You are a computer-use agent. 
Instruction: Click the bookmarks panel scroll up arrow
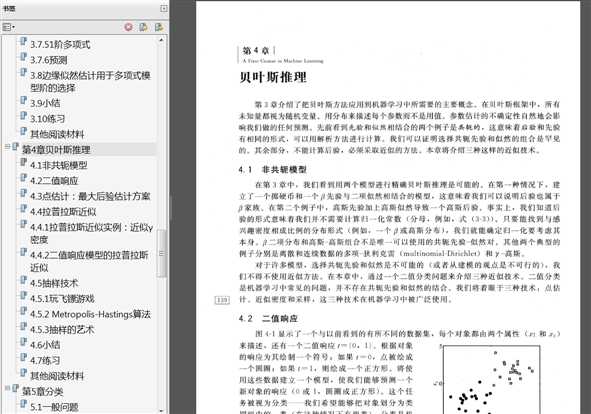[x=162, y=40]
